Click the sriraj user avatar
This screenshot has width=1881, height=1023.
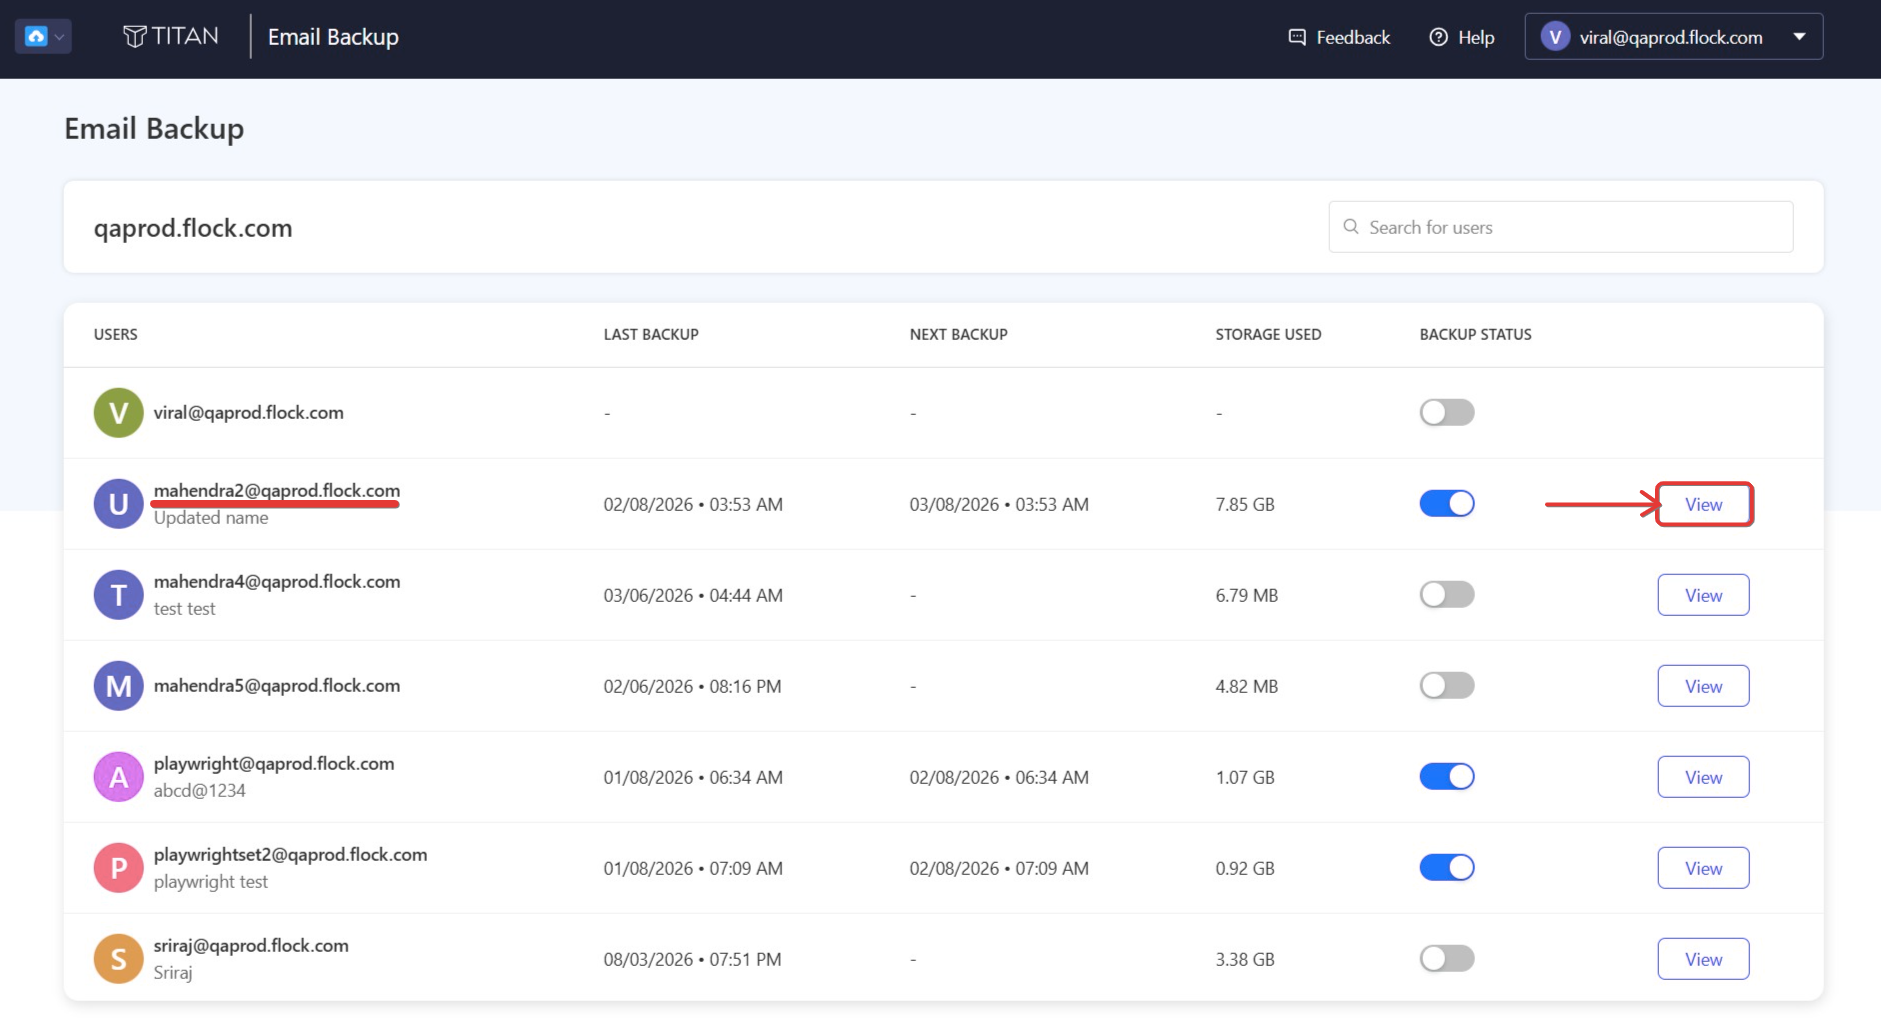[x=118, y=959]
